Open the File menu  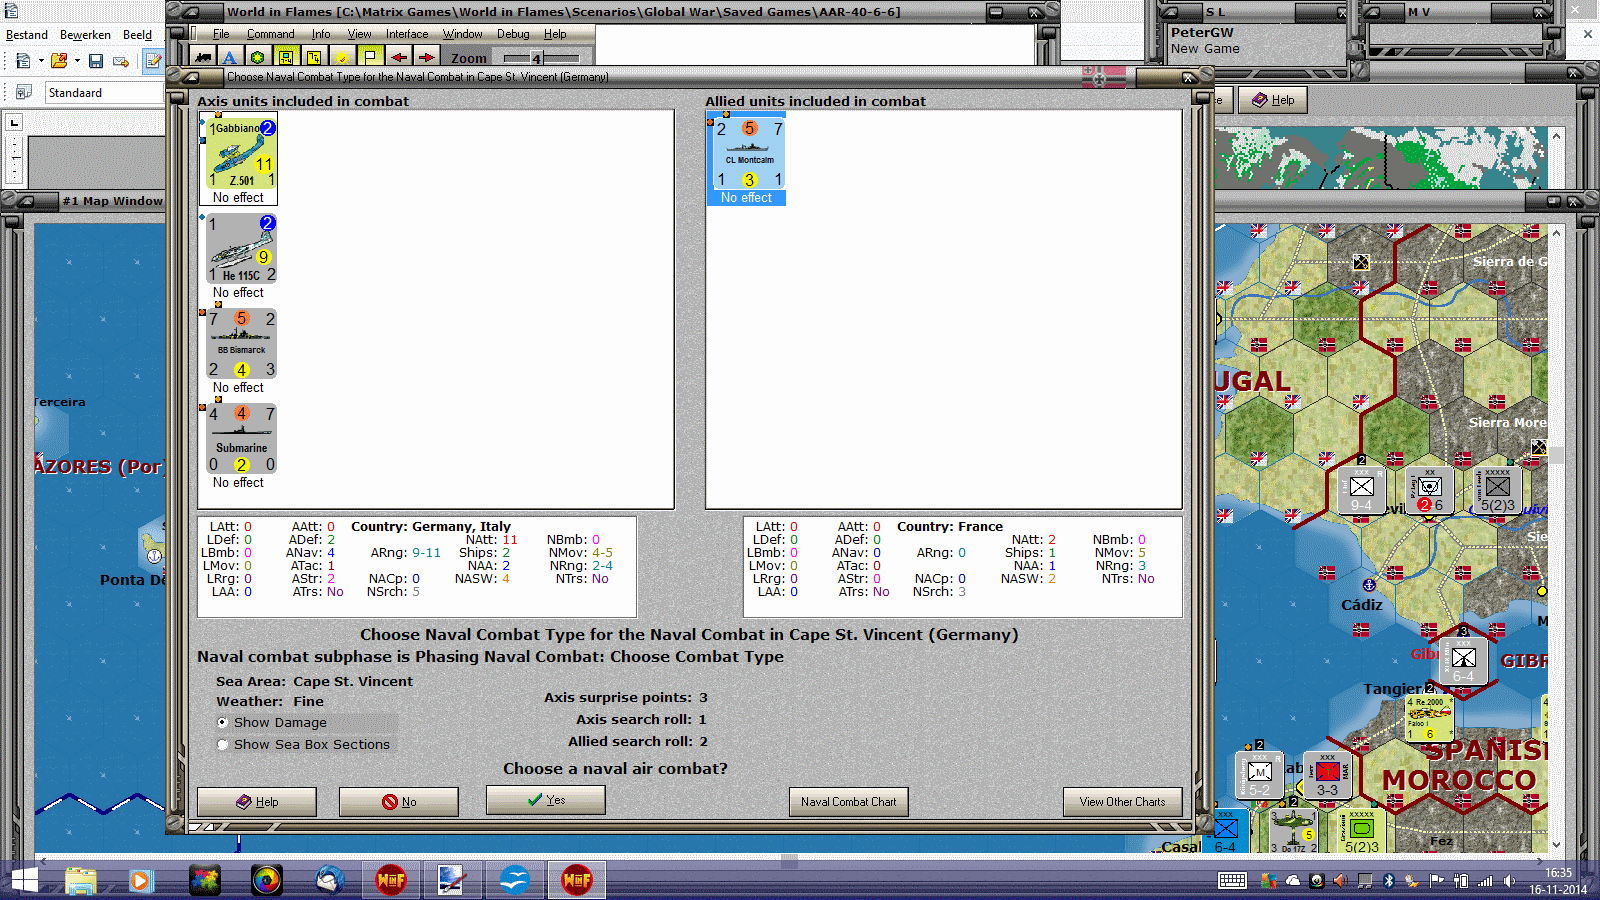point(221,34)
